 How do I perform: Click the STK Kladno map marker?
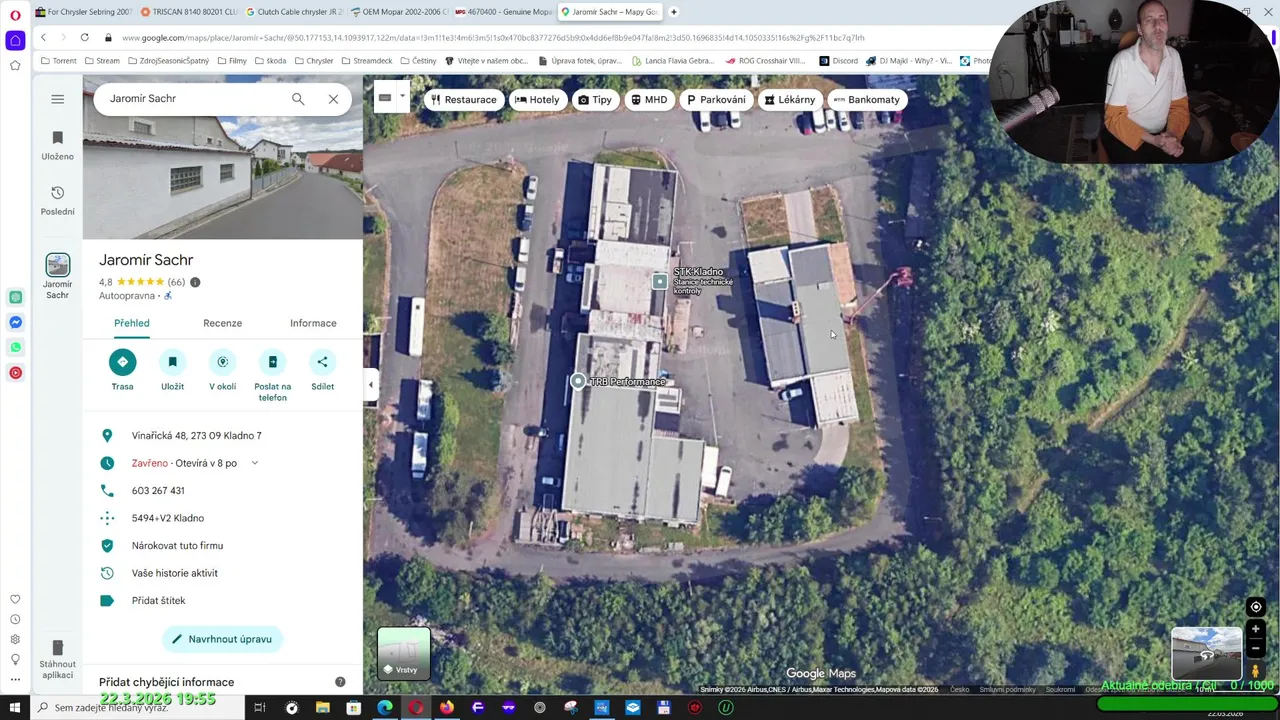(660, 282)
